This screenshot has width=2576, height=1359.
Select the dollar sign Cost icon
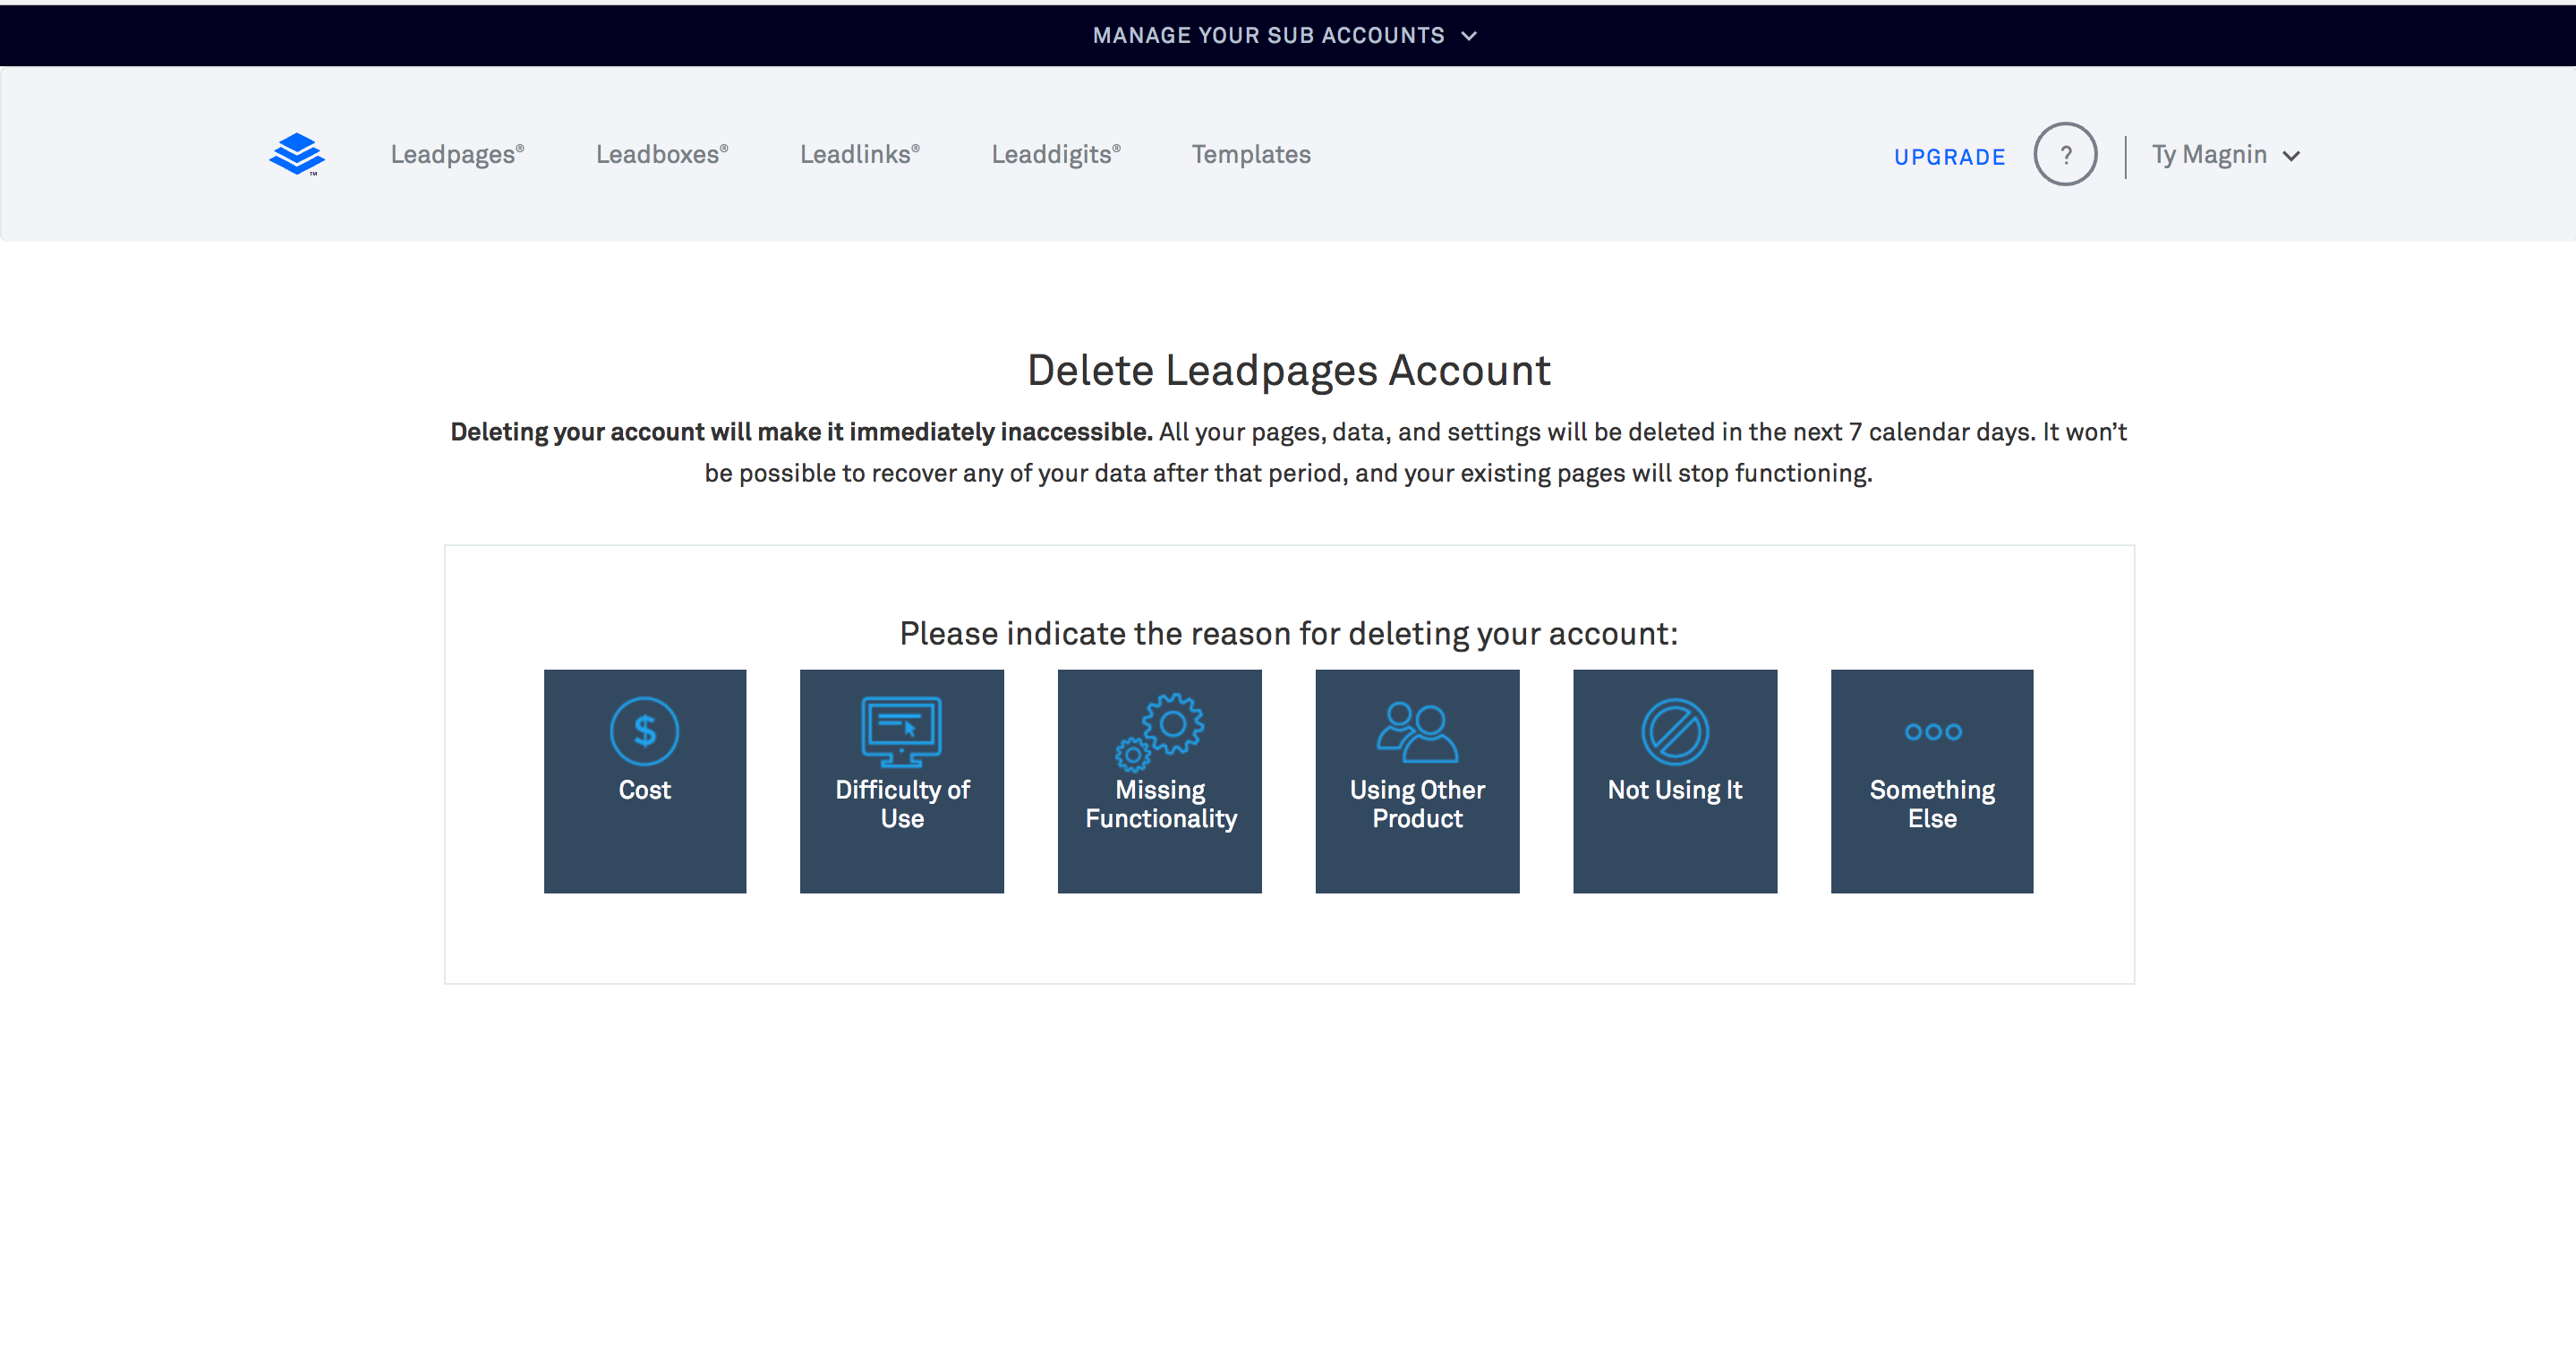645,731
